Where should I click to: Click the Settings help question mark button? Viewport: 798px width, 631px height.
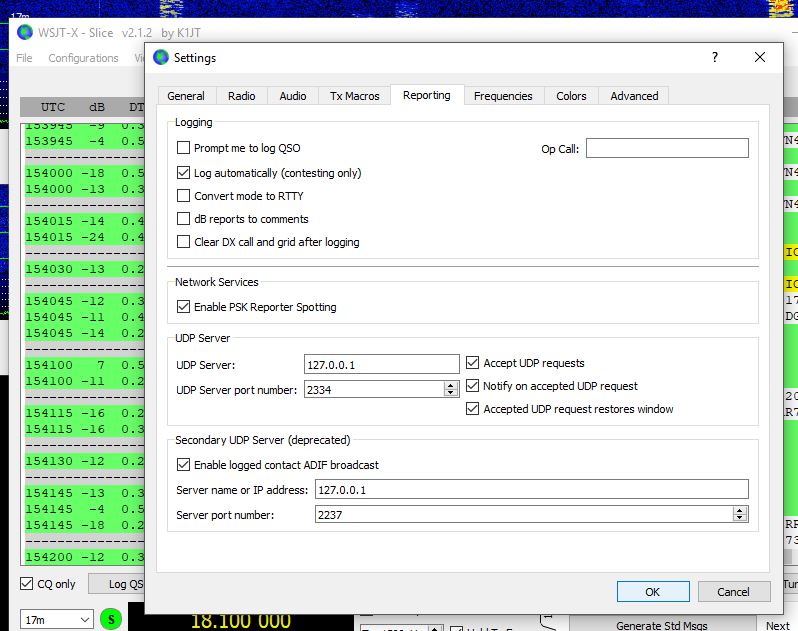point(715,57)
